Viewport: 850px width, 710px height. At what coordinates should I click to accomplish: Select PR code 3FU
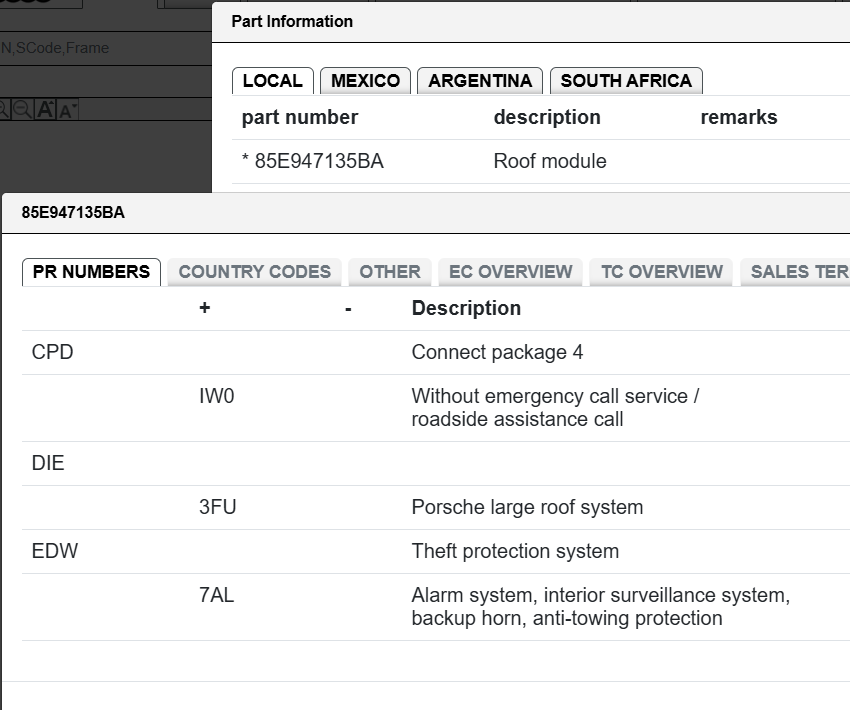tap(217, 507)
